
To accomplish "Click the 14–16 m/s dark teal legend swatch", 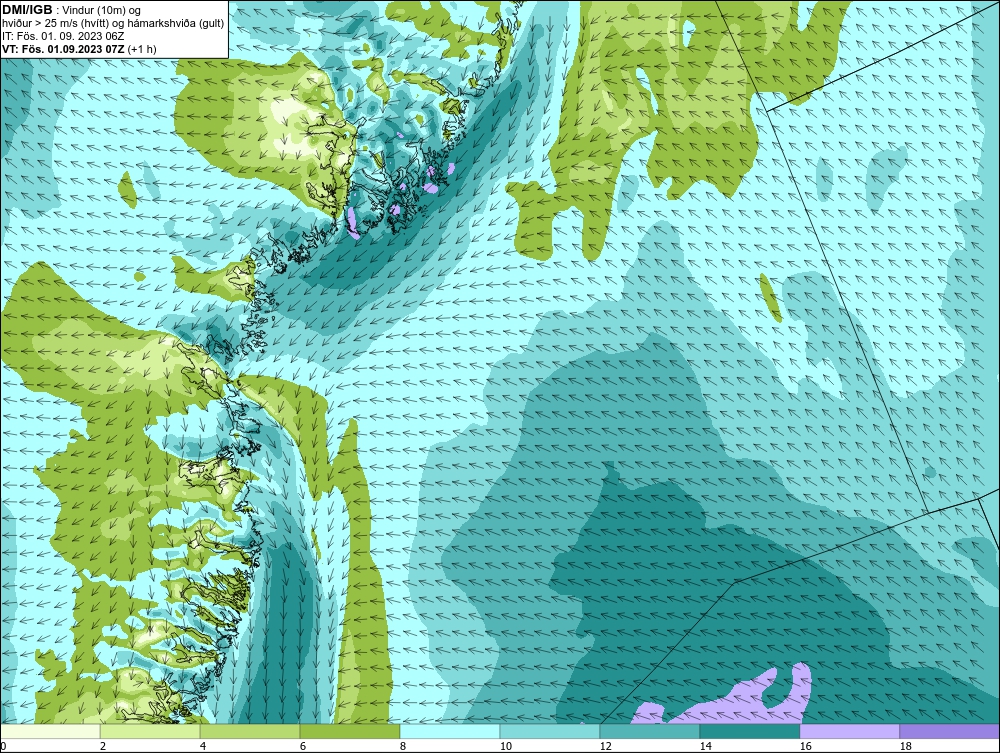I will pyautogui.click(x=749, y=731).
